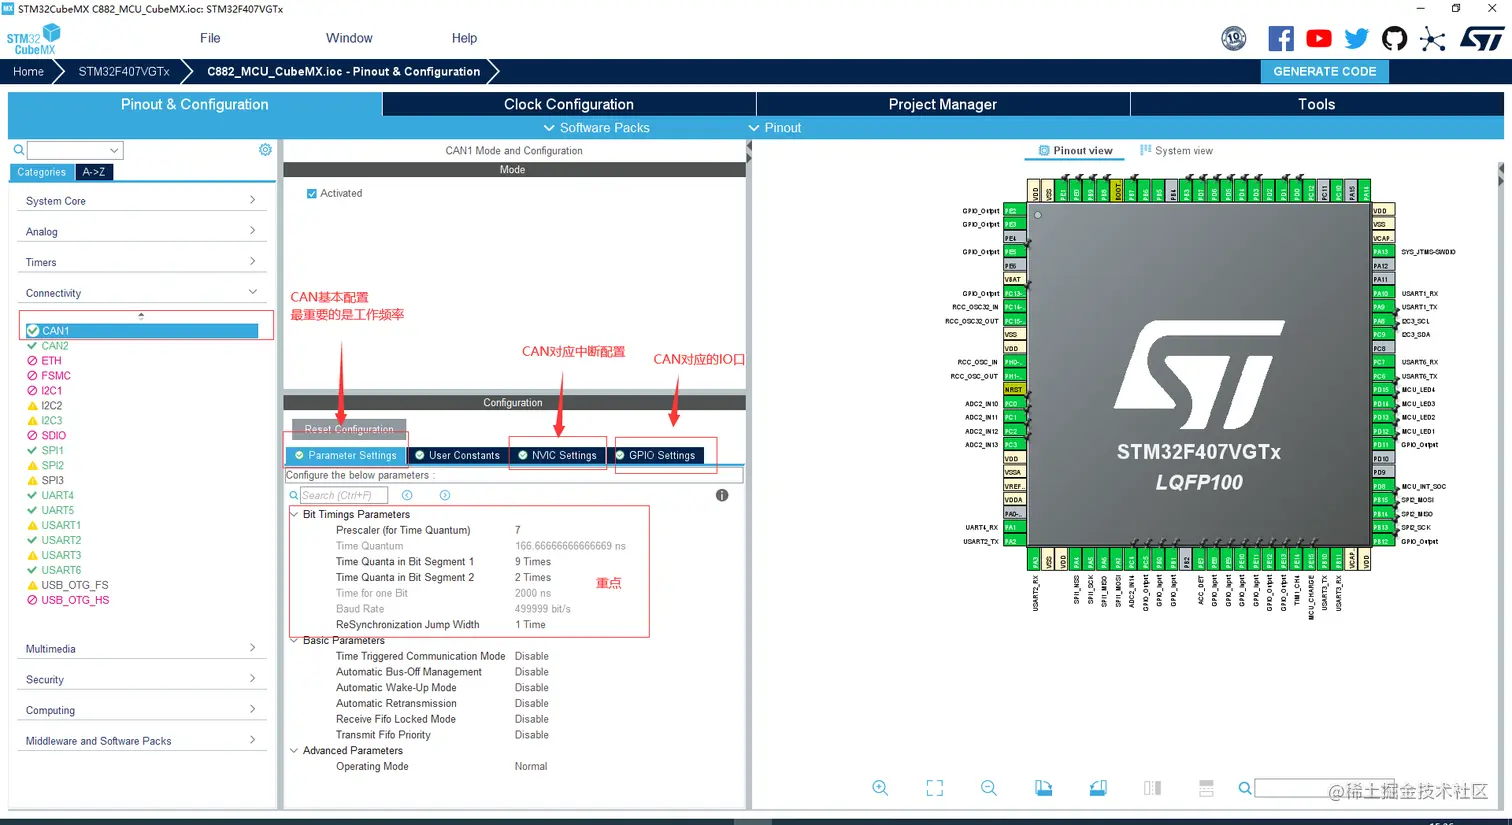The image size is (1512, 825).
Task: Collapse the Bit Timings Parameters group
Action: click(294, 514)
